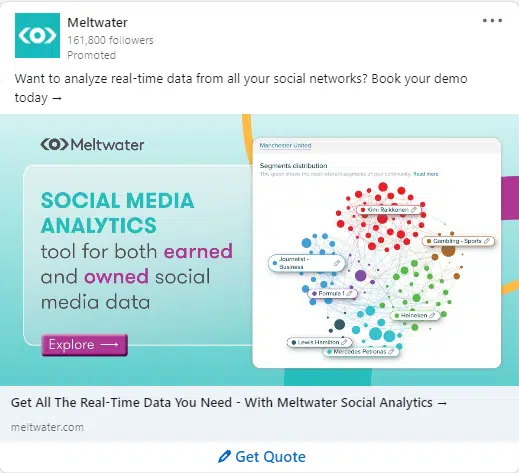Click edit pencil on Lewis Hamilton label
This screenshot has height=473, width=519.
(344, 342)
